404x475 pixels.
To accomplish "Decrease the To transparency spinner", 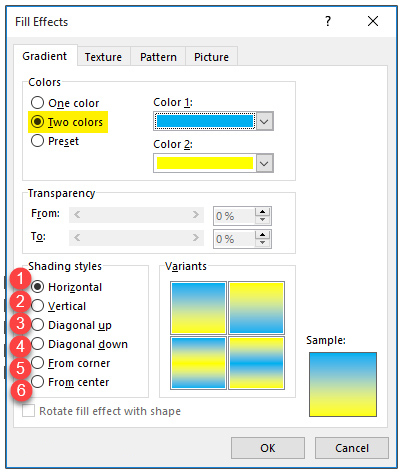I will pyautogui.click(x=263, y=243).
